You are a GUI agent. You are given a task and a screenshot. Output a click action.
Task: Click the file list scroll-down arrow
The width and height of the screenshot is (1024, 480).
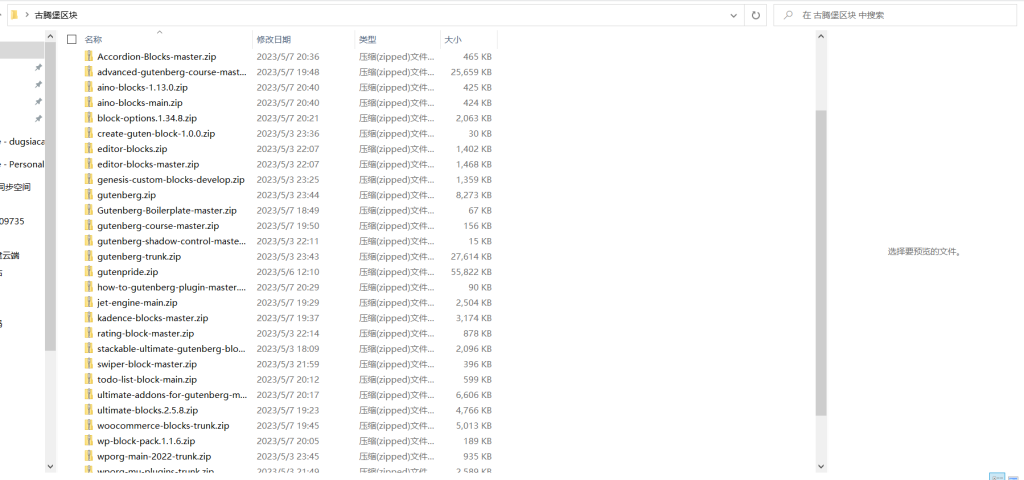821,466
